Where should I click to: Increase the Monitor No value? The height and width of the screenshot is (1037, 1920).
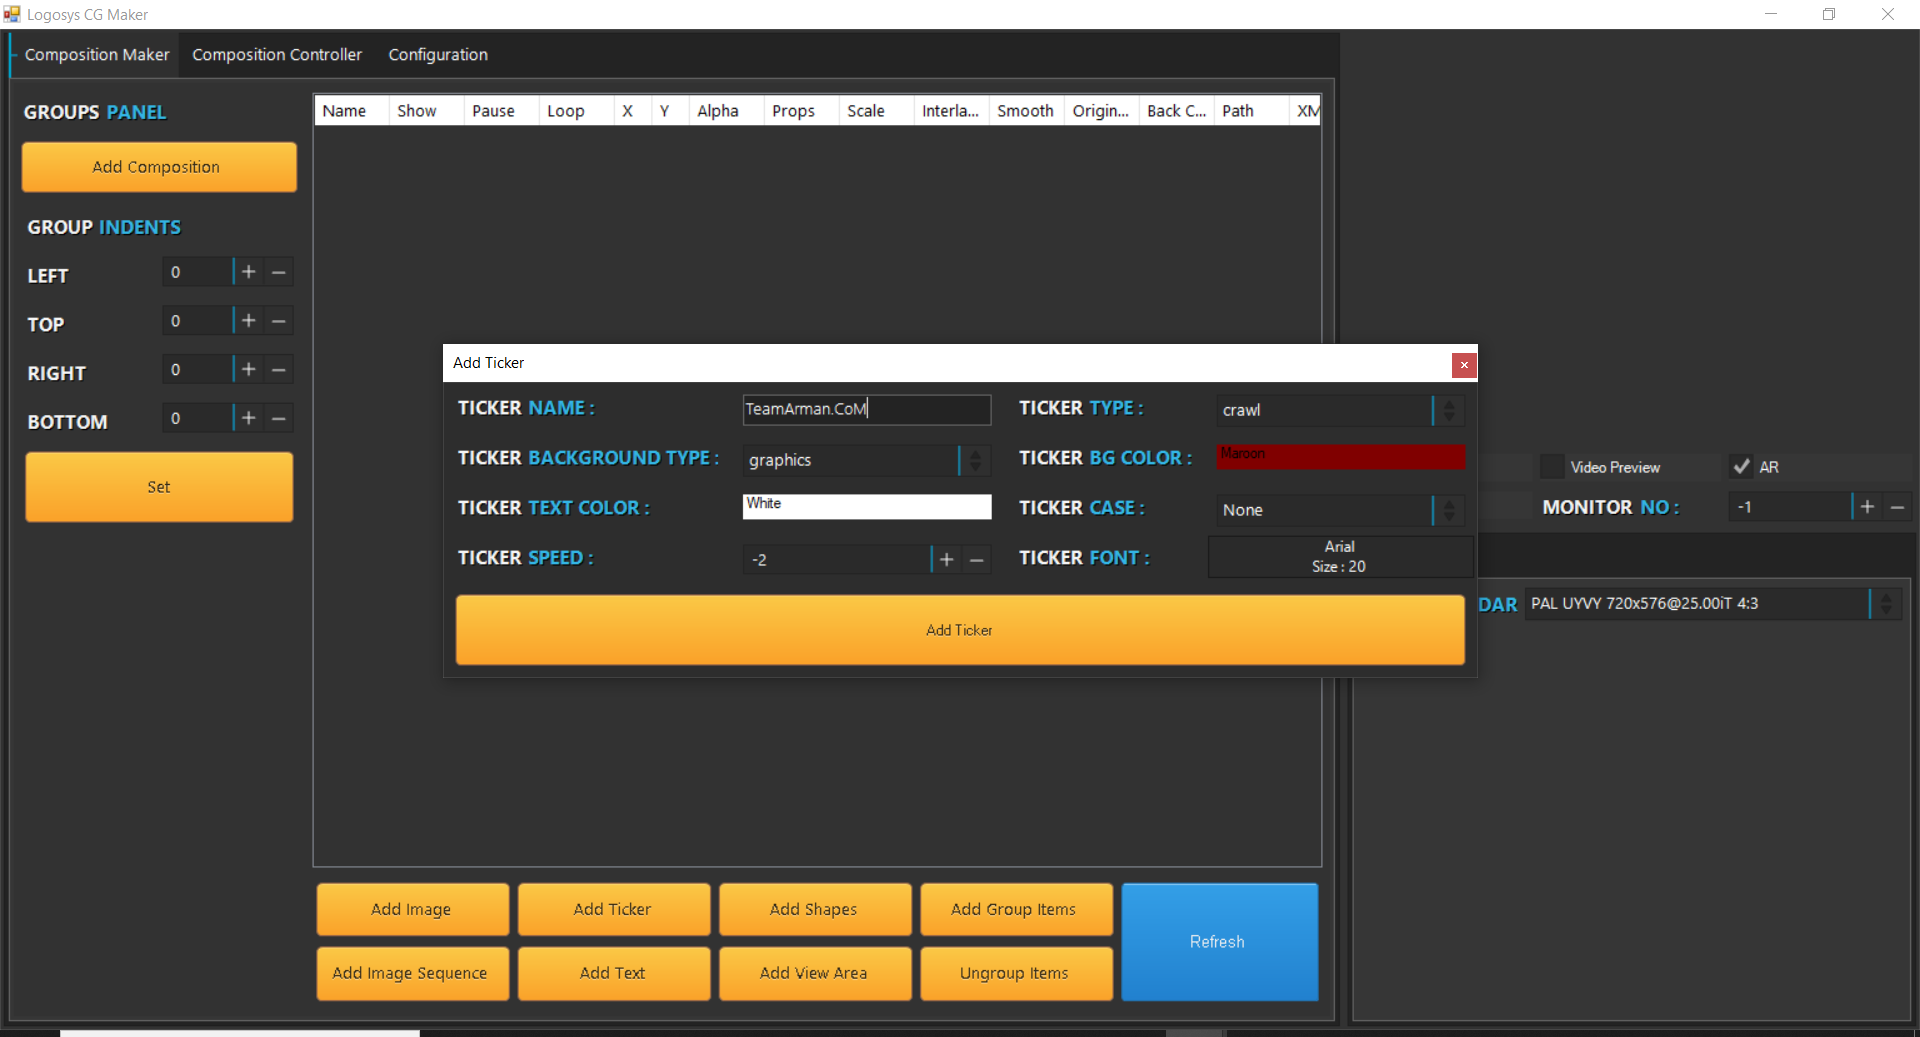pyautogui.click(x=1867, y=507)
